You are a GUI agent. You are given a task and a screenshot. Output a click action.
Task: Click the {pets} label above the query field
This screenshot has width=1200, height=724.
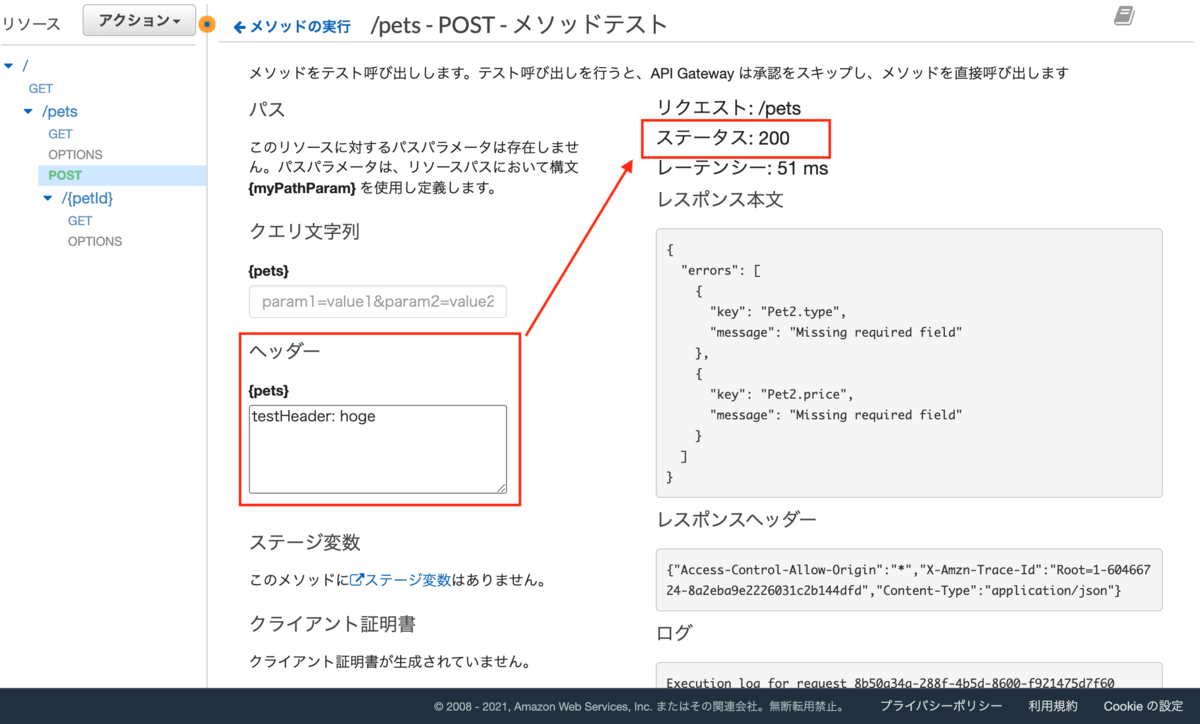click(x=269, y=271)
